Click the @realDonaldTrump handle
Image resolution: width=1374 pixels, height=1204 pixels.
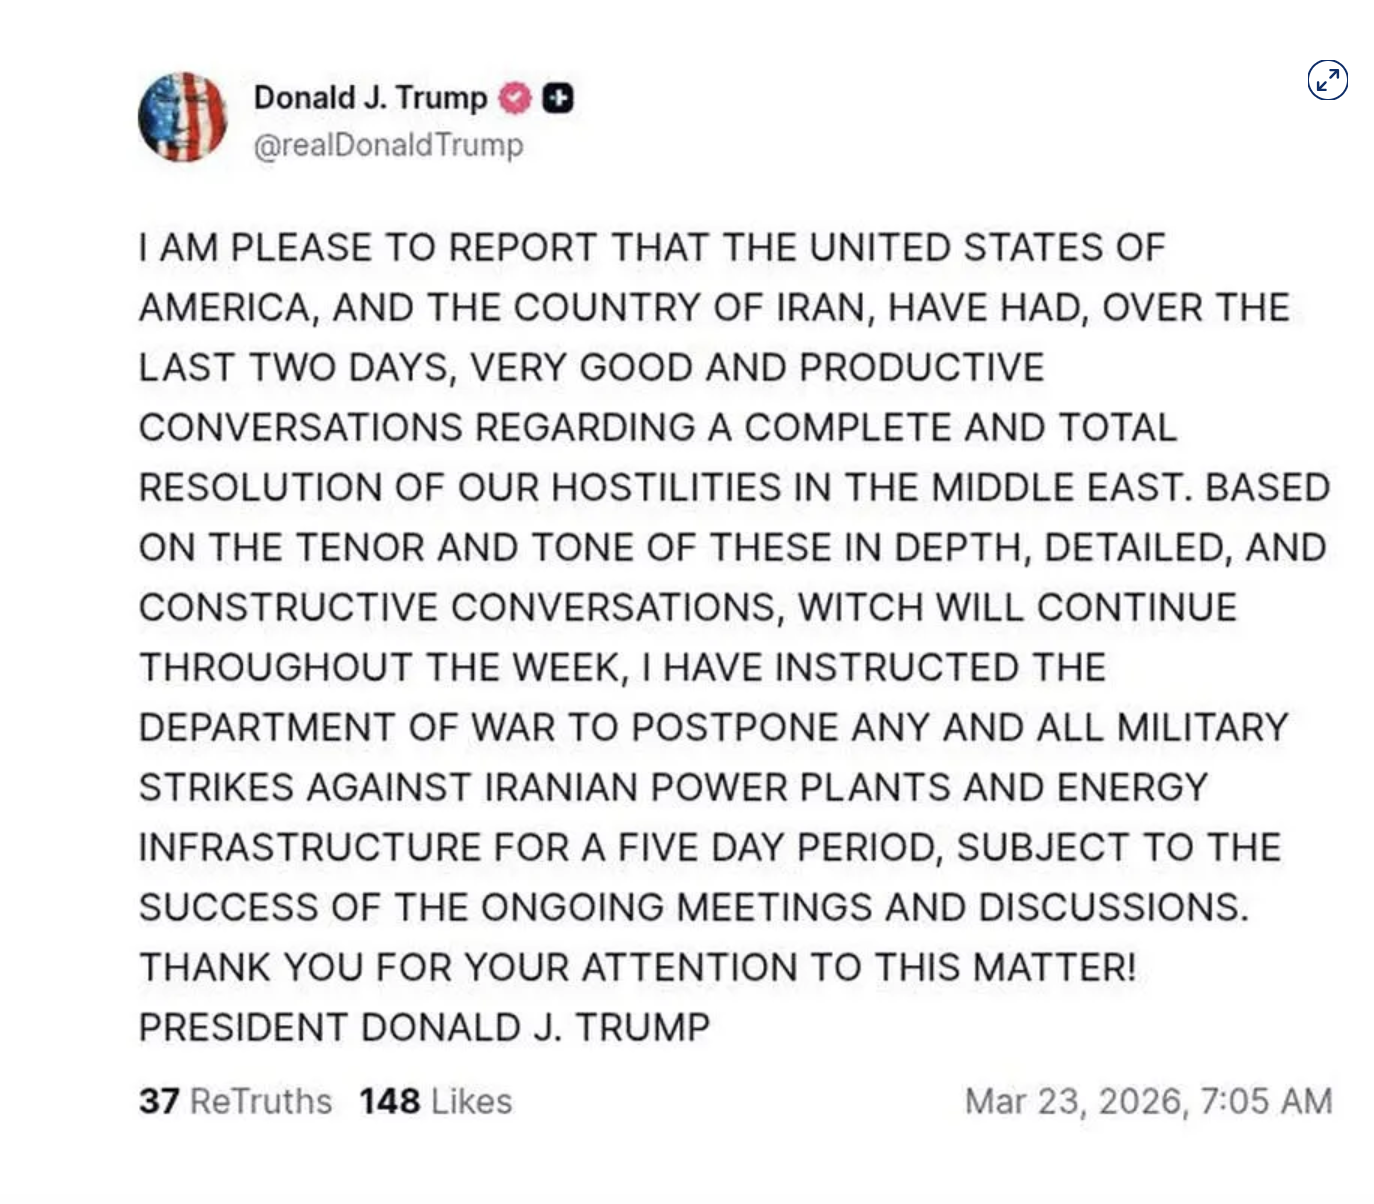click(388, 145)
